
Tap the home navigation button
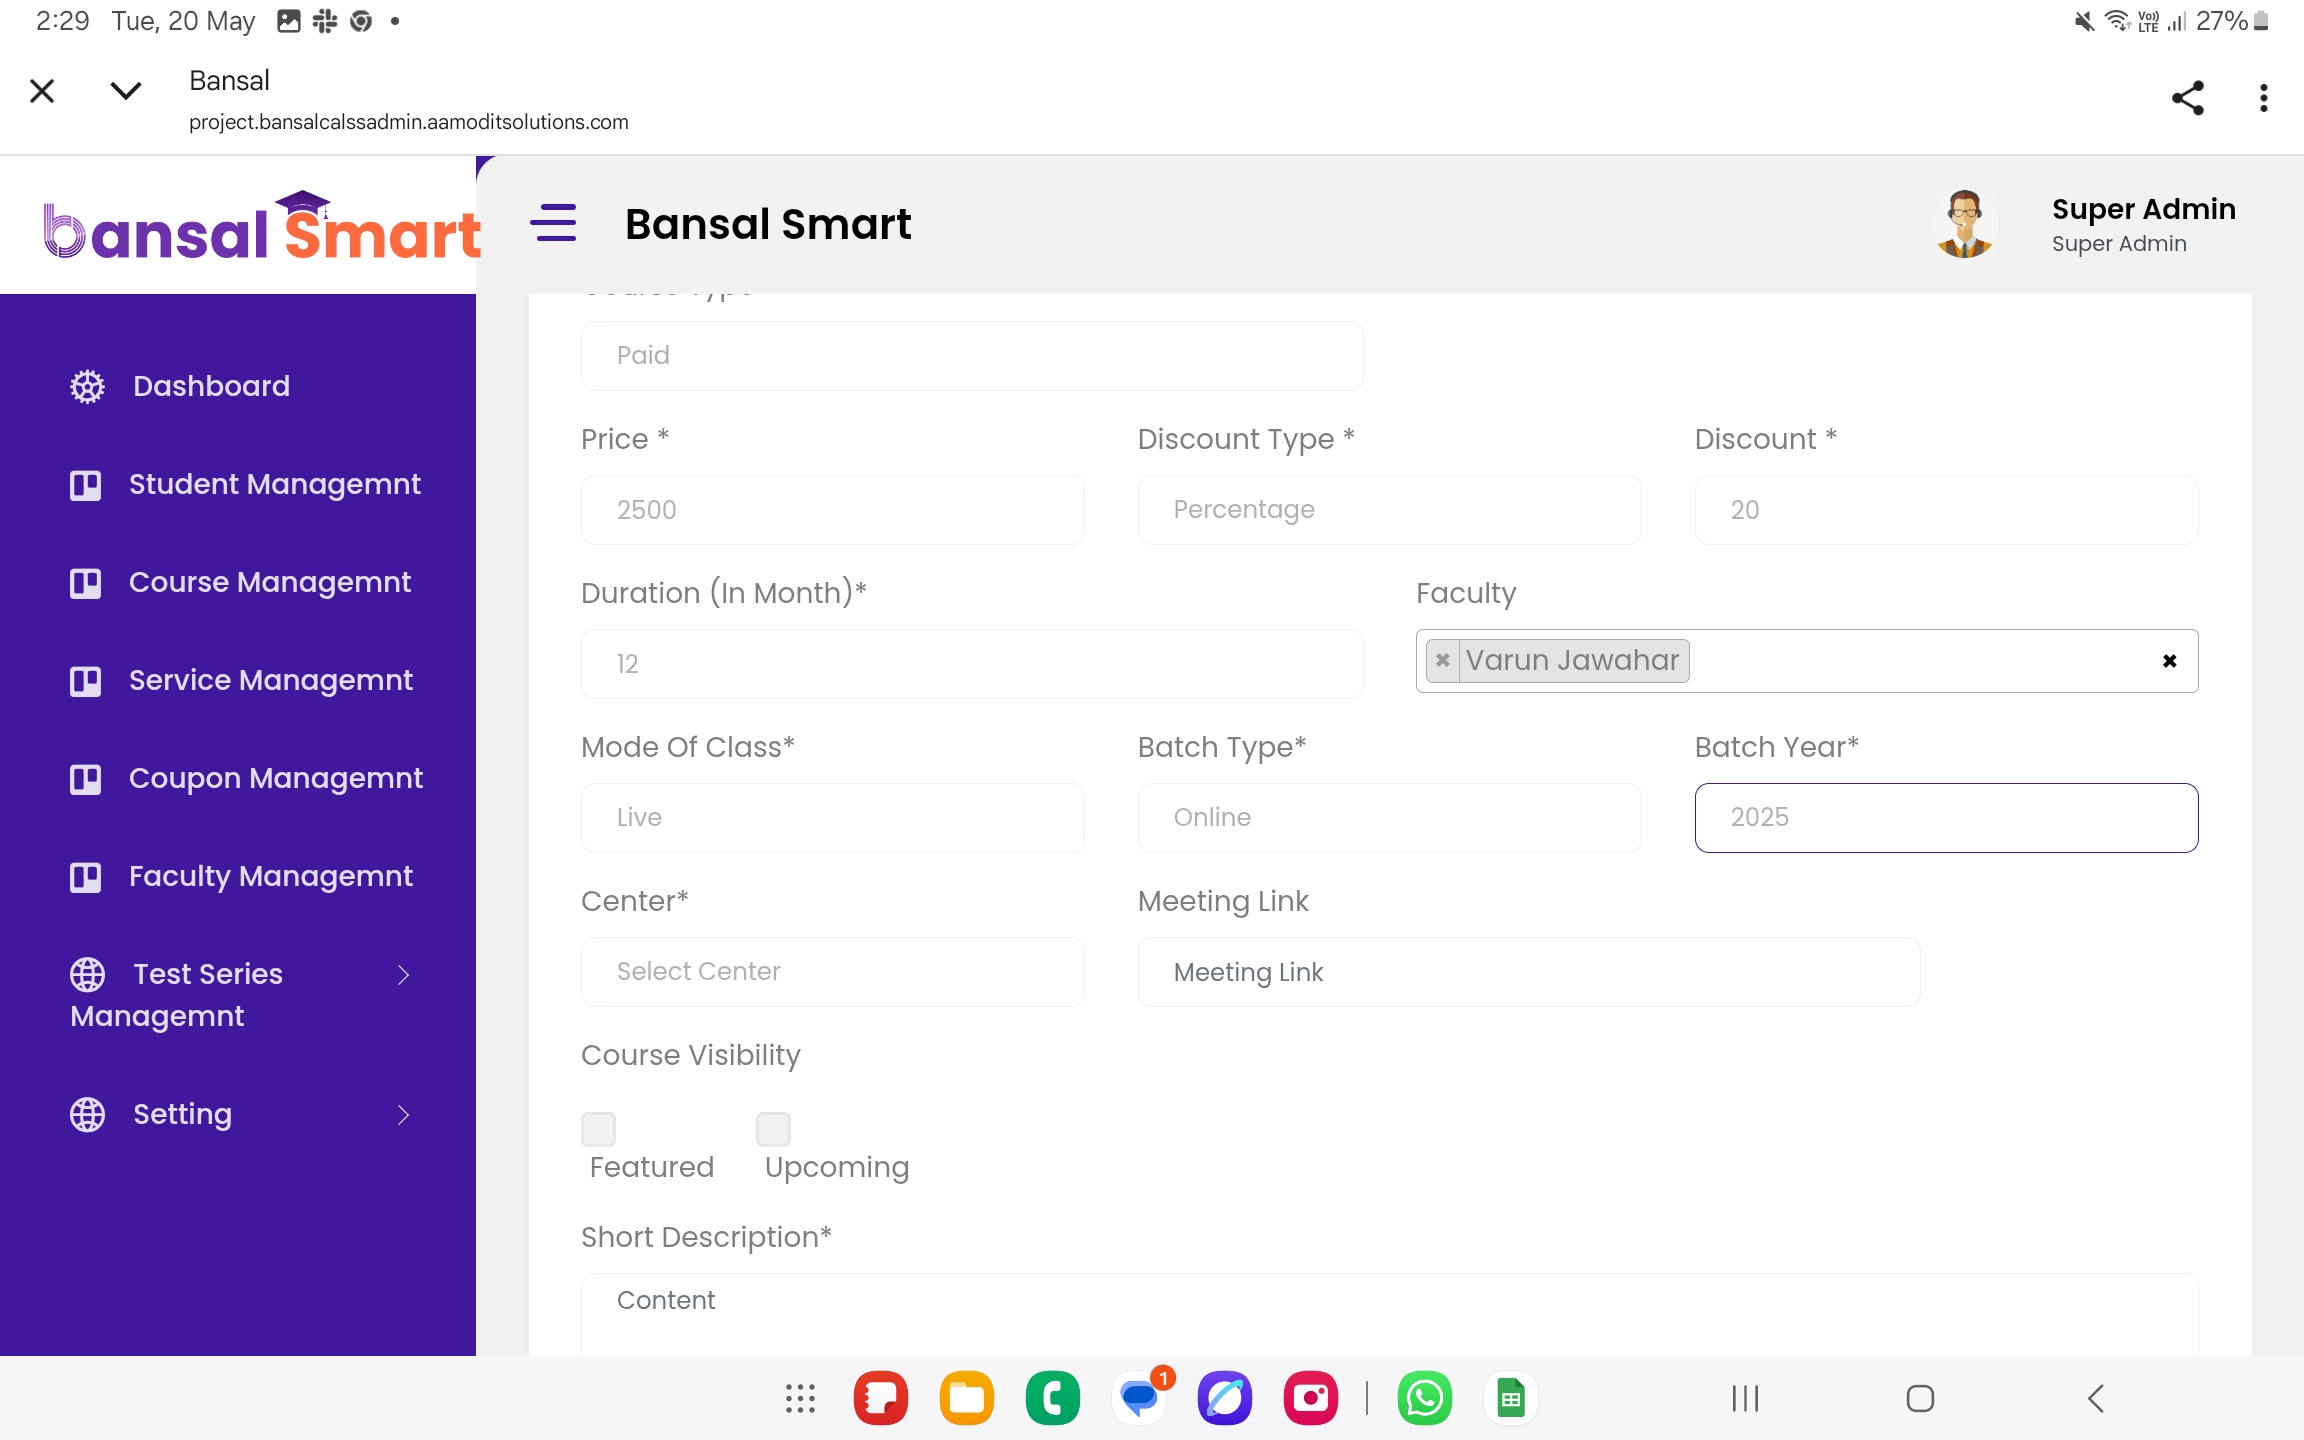click(1920, 1398)
